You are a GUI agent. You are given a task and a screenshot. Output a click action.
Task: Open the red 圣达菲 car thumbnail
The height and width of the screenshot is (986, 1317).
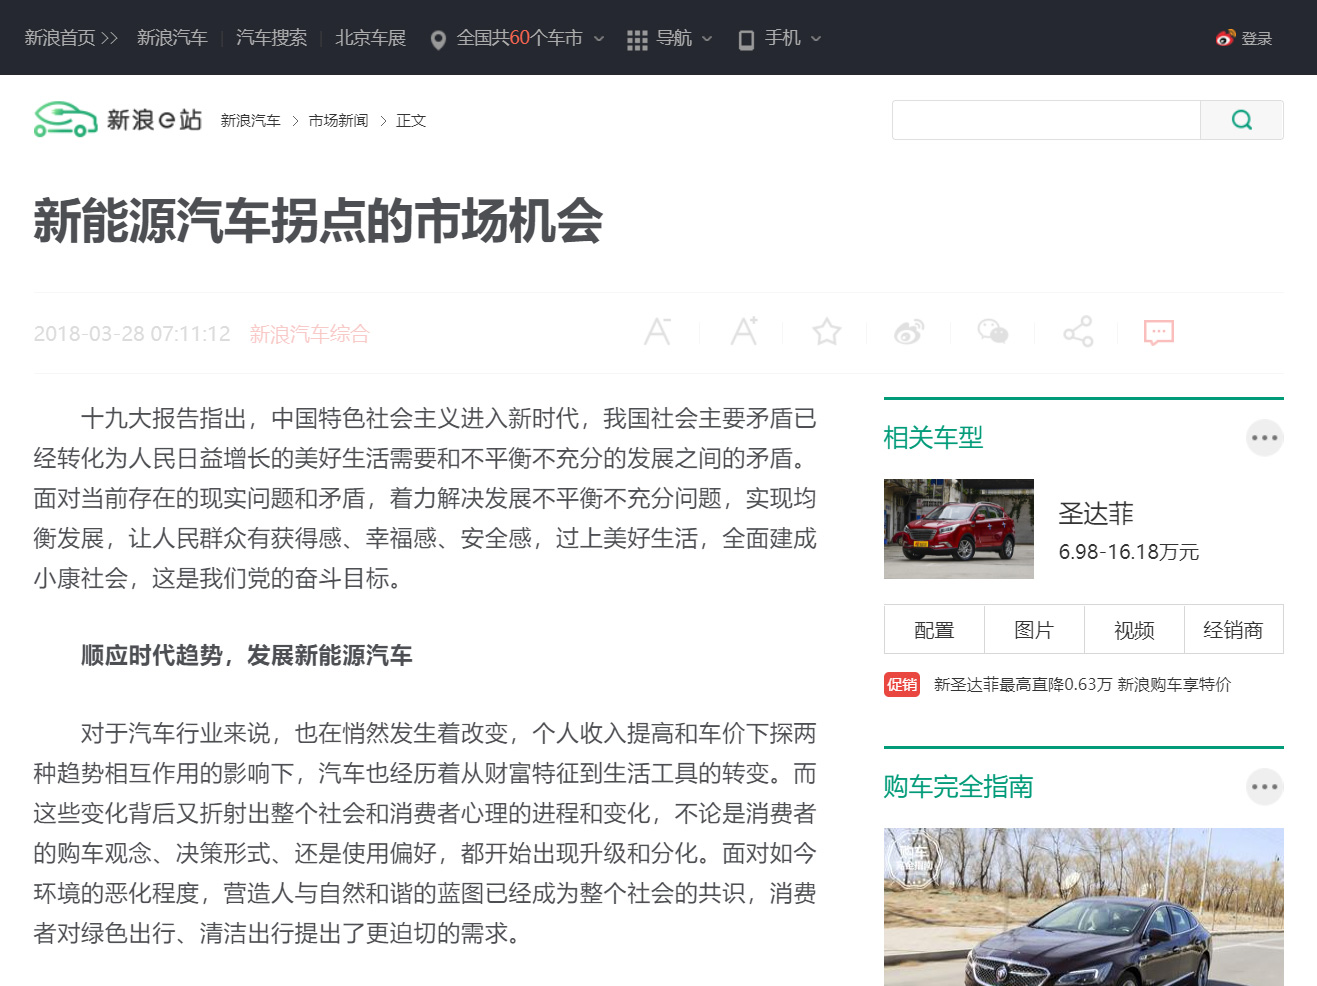958,529
